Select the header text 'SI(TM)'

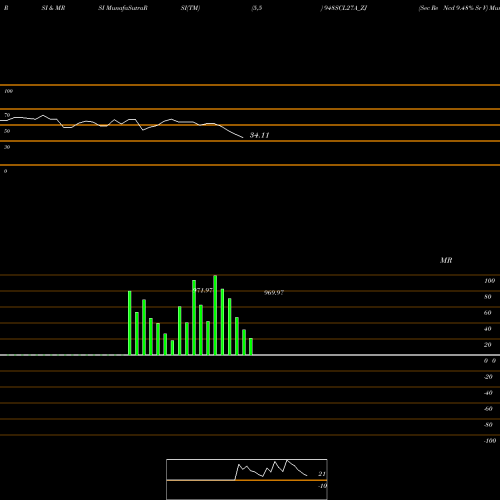click(x=190, y=8)
